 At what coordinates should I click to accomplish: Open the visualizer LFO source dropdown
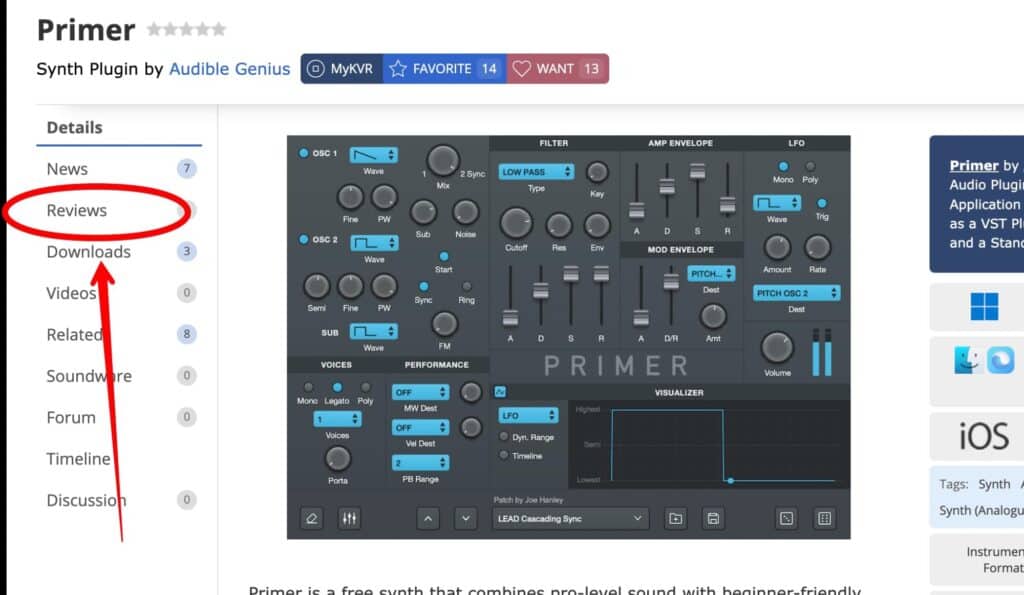coord(528,415)
